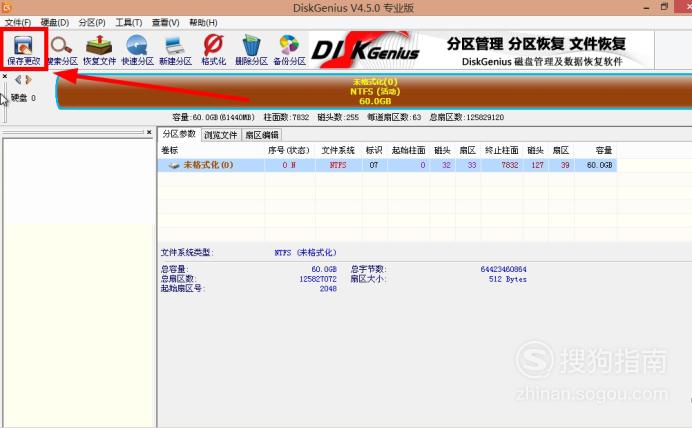Click the 512 Bytes sector size value
692x428 pixels.
(508, 279)
